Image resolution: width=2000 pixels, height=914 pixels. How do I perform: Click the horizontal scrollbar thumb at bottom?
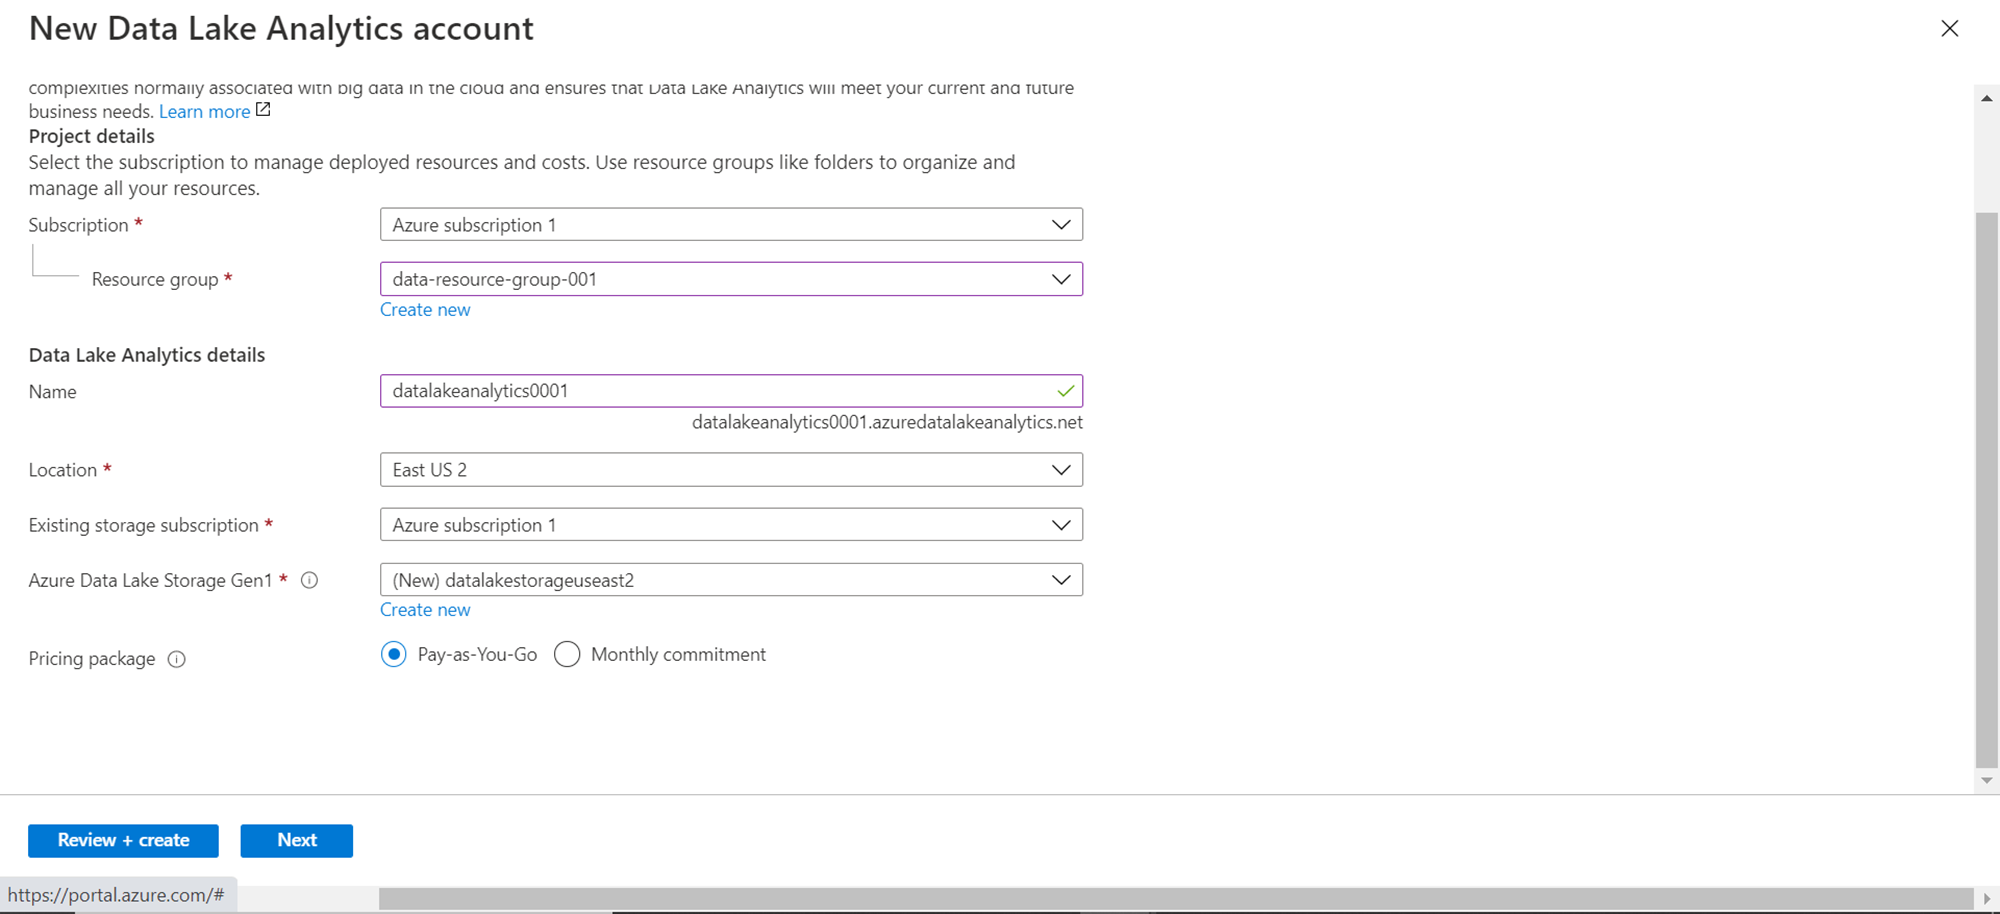pyautogui.click(x=1176, y=898)
